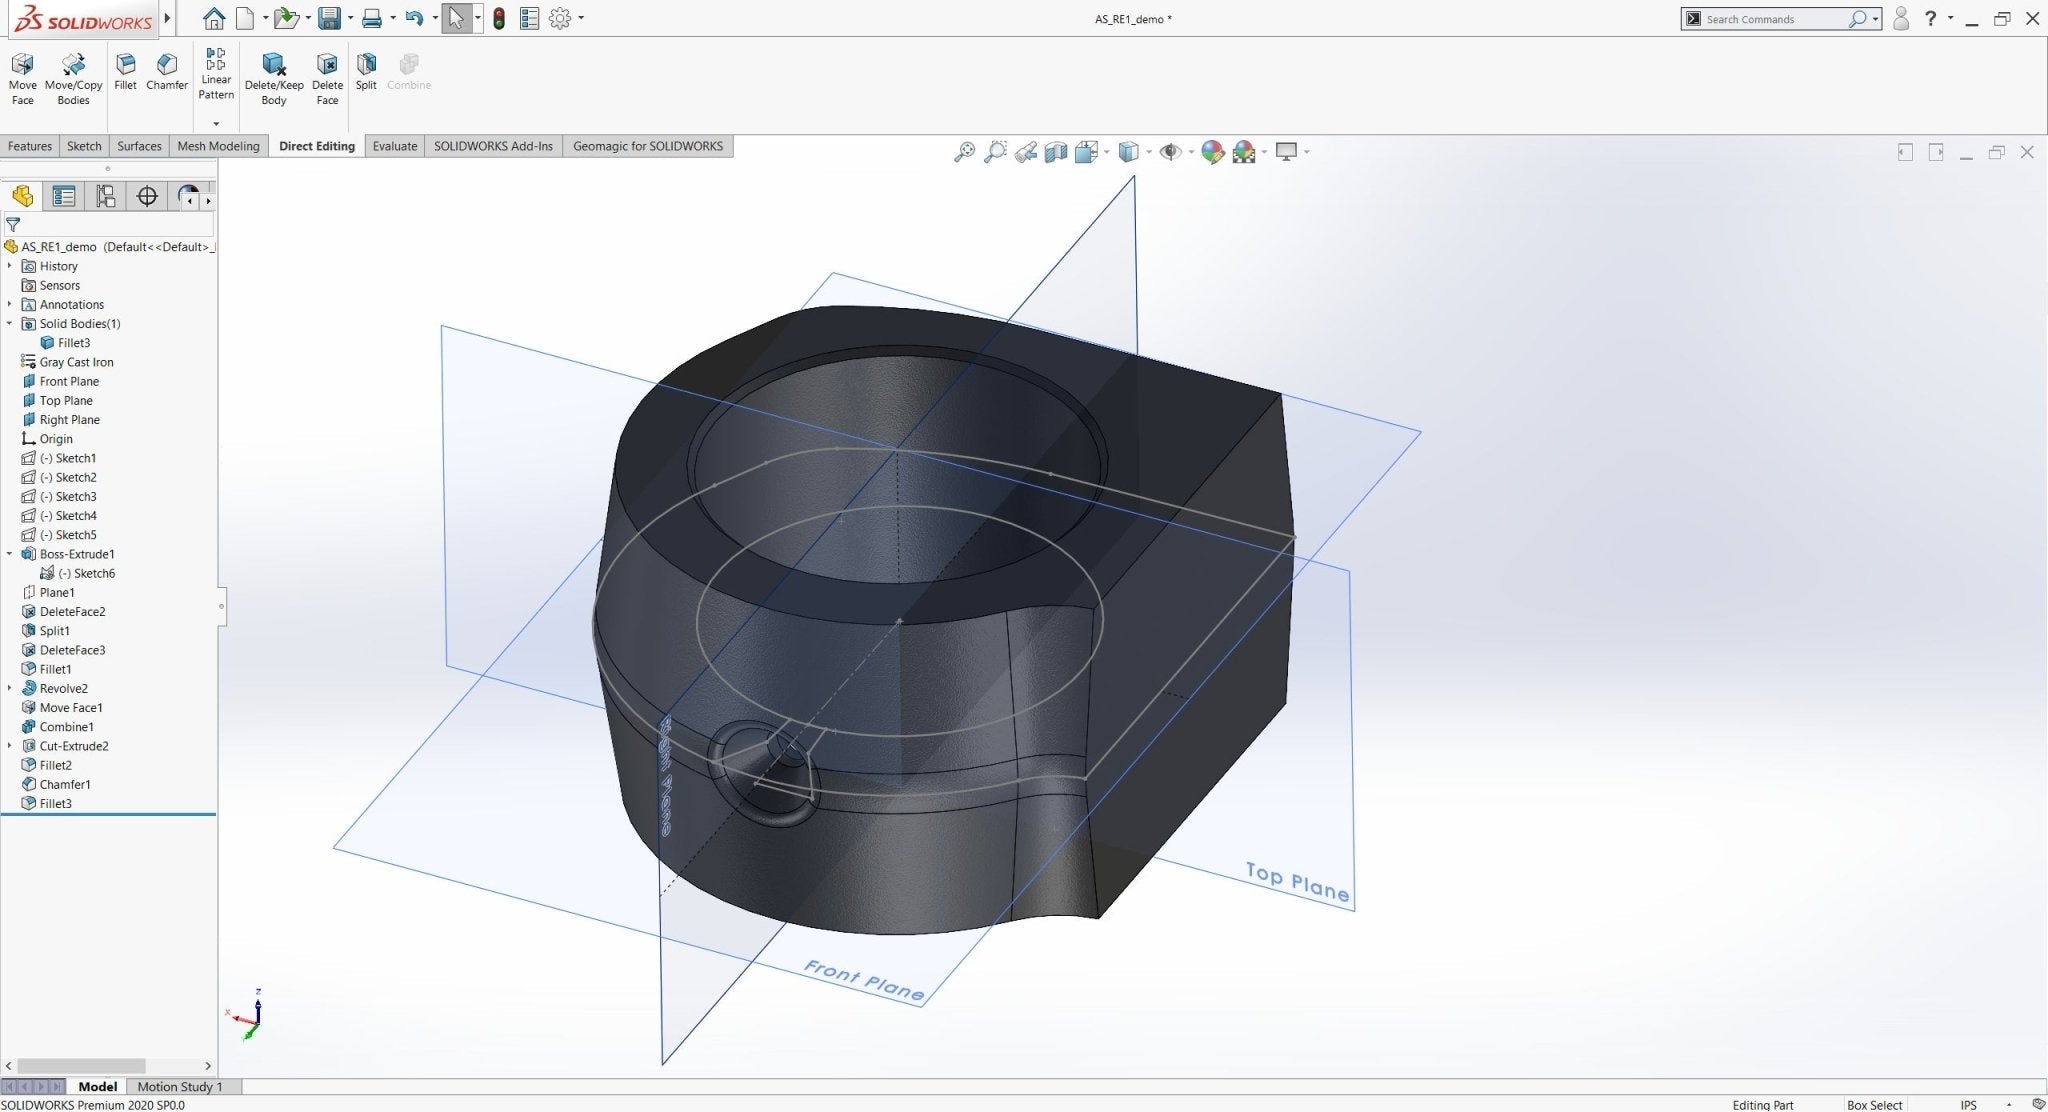The image size is (2048, 1112).
Task: Open the Geomagic for SOLIDWORKS tab
Action: coord(647,146)
